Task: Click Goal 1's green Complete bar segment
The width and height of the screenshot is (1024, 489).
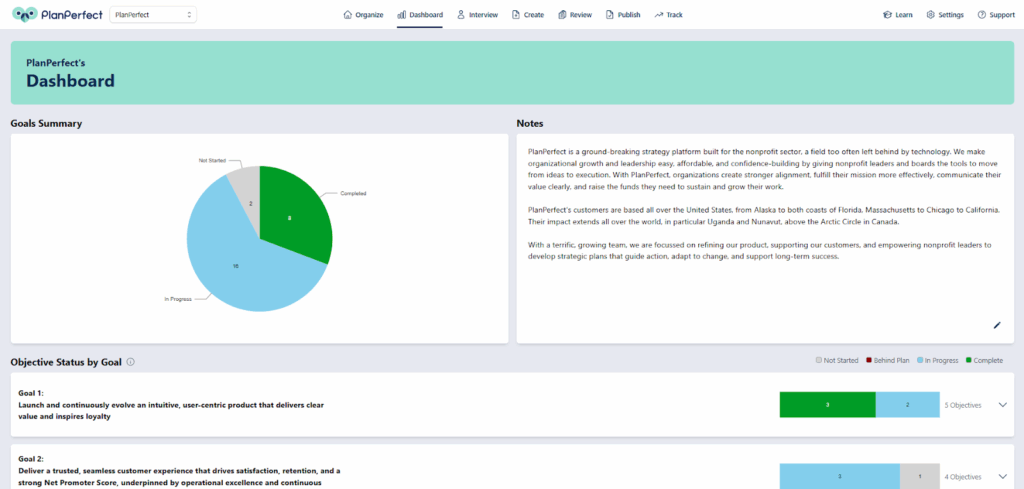Action: tap(827, 405)
